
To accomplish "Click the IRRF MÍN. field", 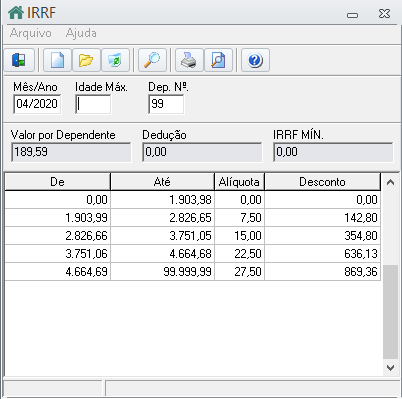I will [x=333, y=152].
